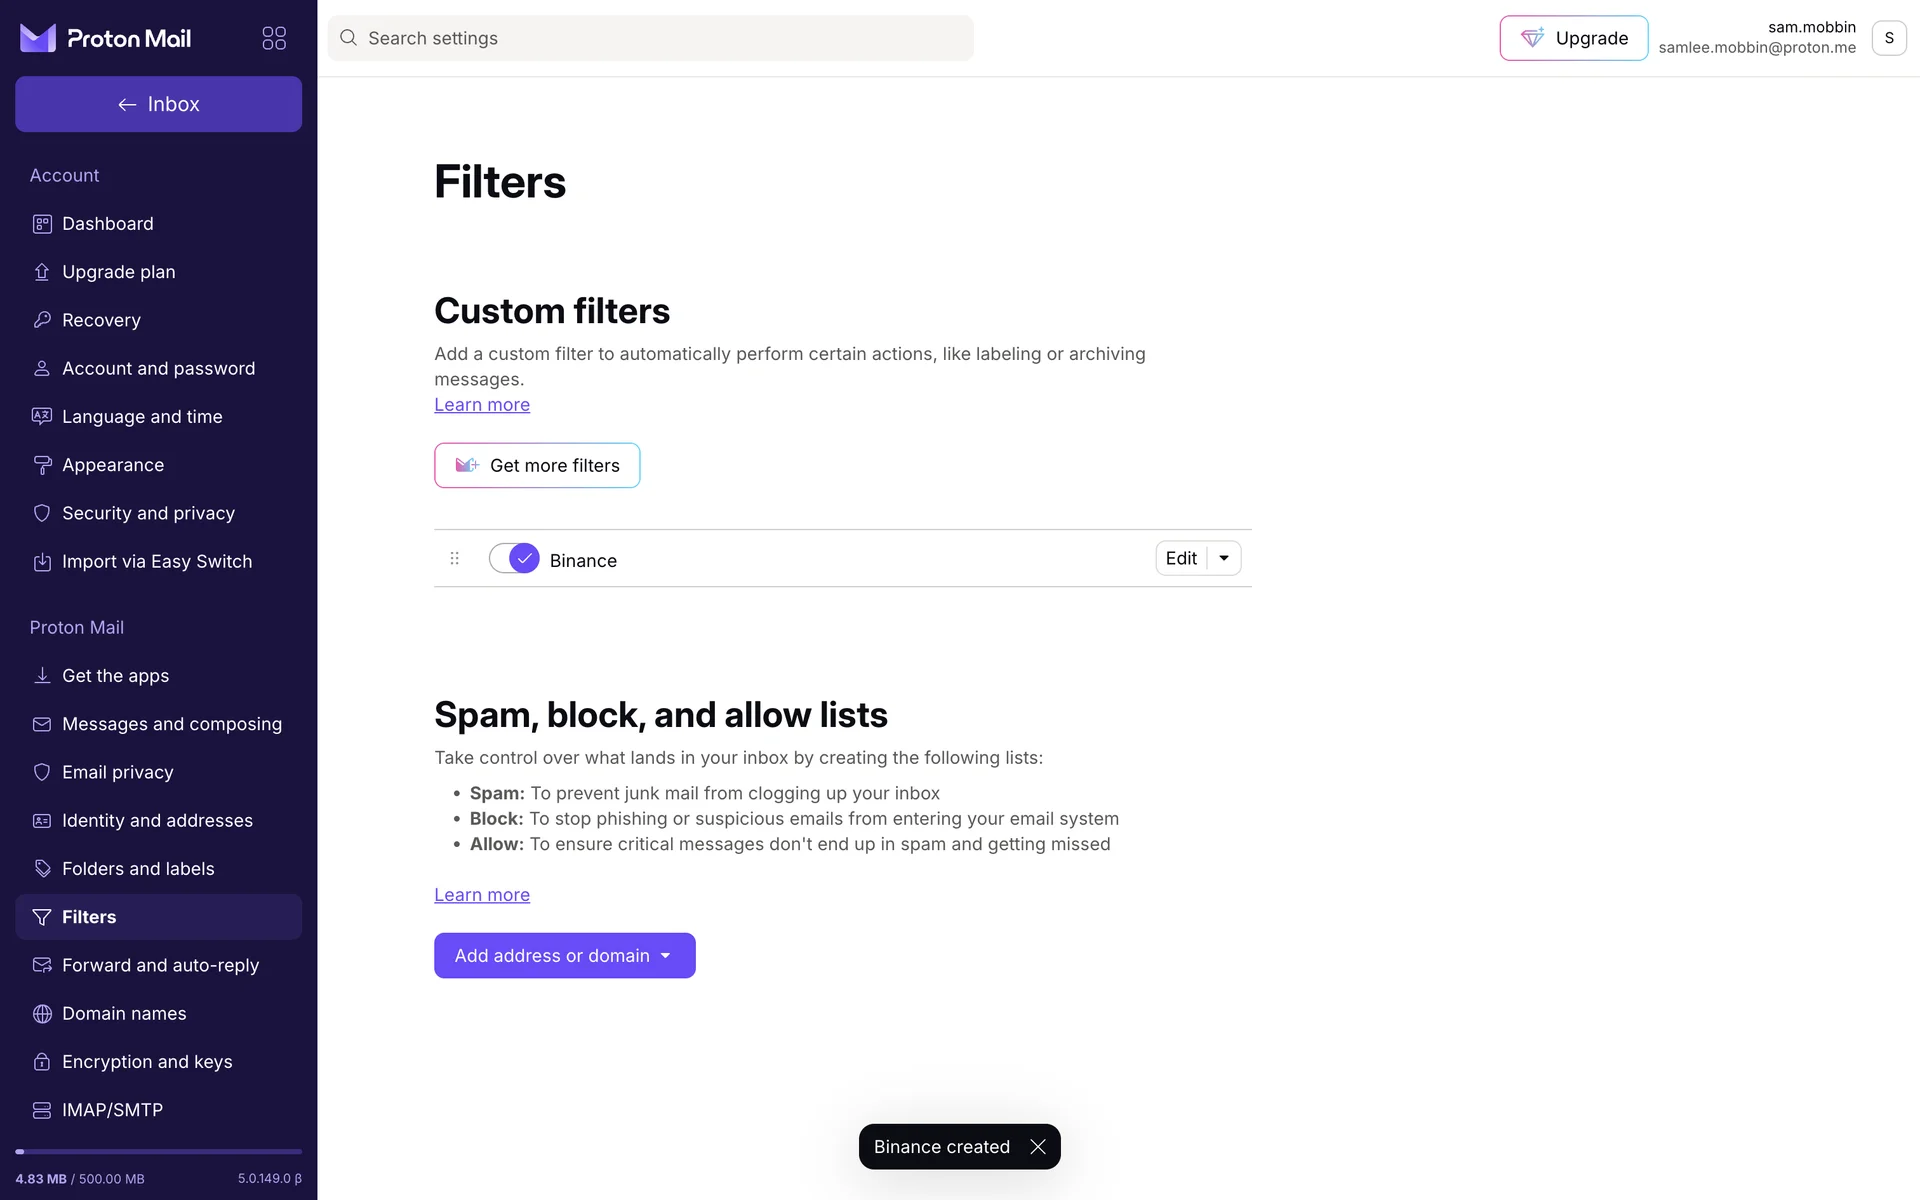The height and width of the screenshot is (1200, 1920).
Task: Disable the Binance filter toggle
Action: point(514,558)
